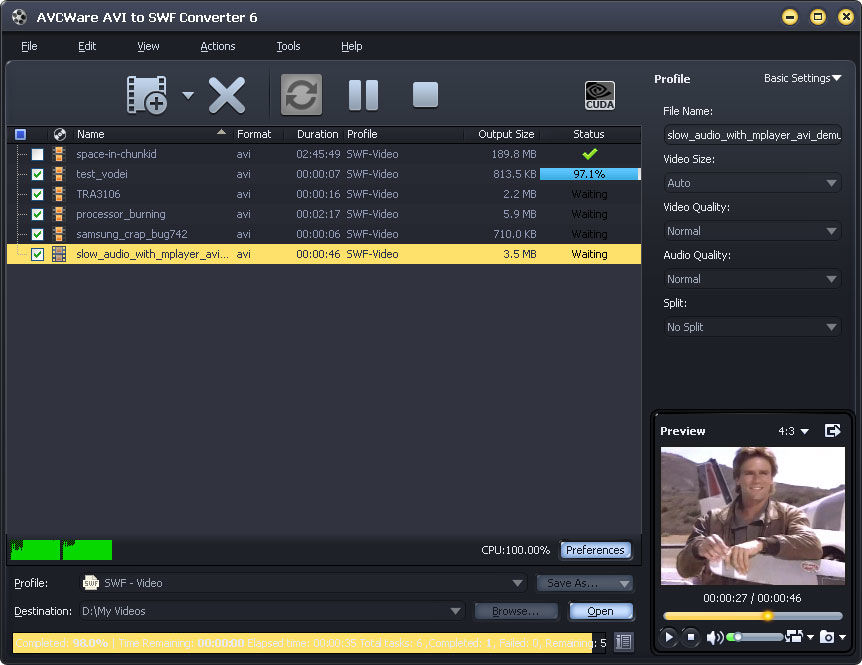The height and width of the screenshot is (665, 862).
Task: Click the film icon of samsung_crap_bug742
Action: point(59,234)
